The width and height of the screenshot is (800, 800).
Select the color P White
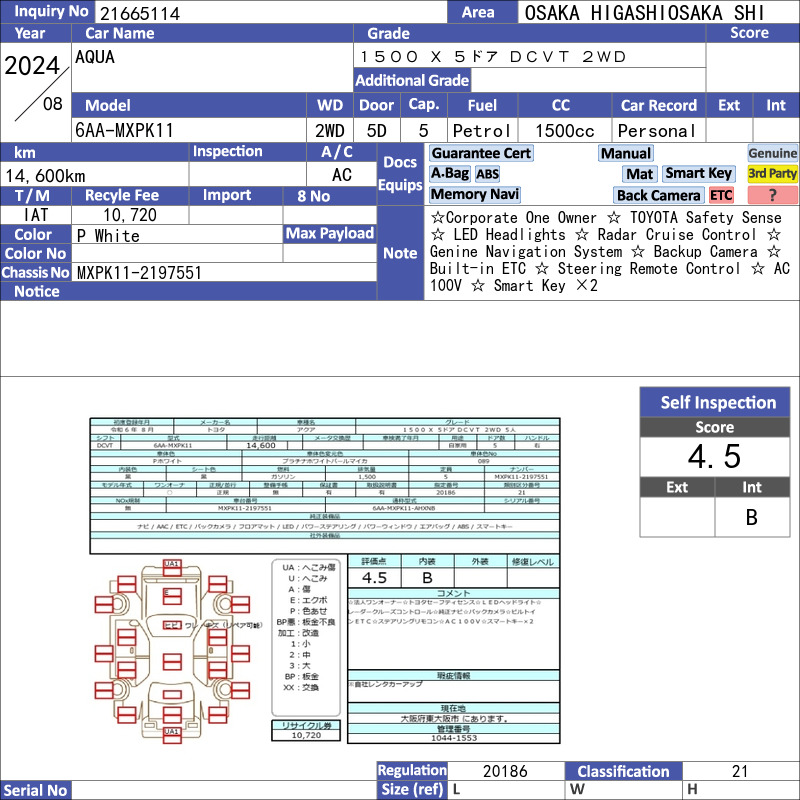[108, 236]
